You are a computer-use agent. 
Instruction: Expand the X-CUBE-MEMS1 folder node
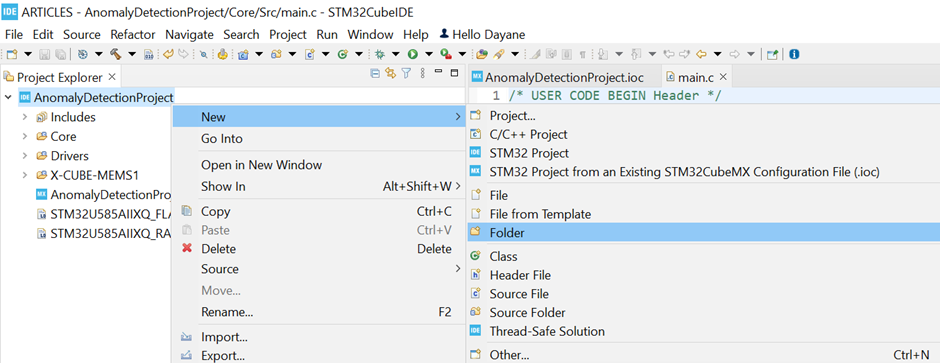coord(25,175)
